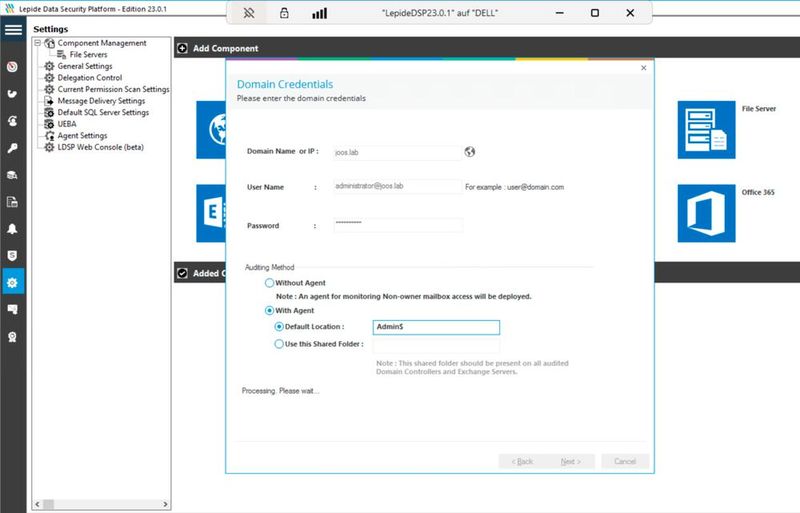The height and width of the screenshot is (513, 800).
Task: Collapse the Component Management tree node
Action: pos(37,43)
